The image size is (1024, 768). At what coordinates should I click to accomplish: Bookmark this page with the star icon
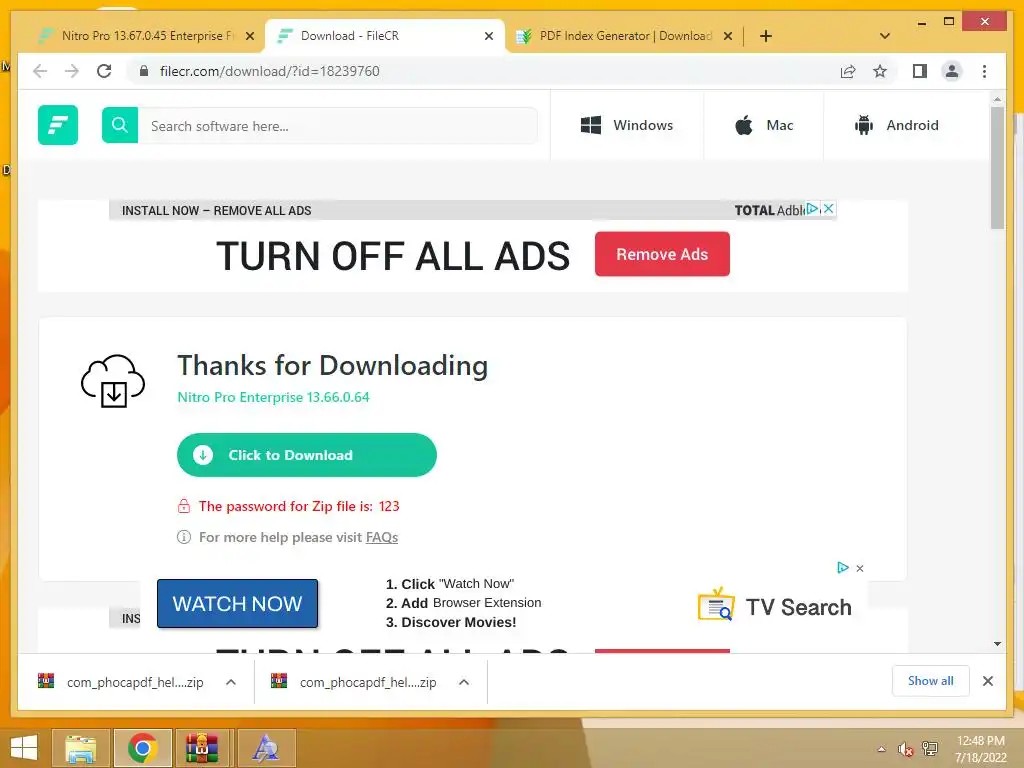click(x=880, y=71)
